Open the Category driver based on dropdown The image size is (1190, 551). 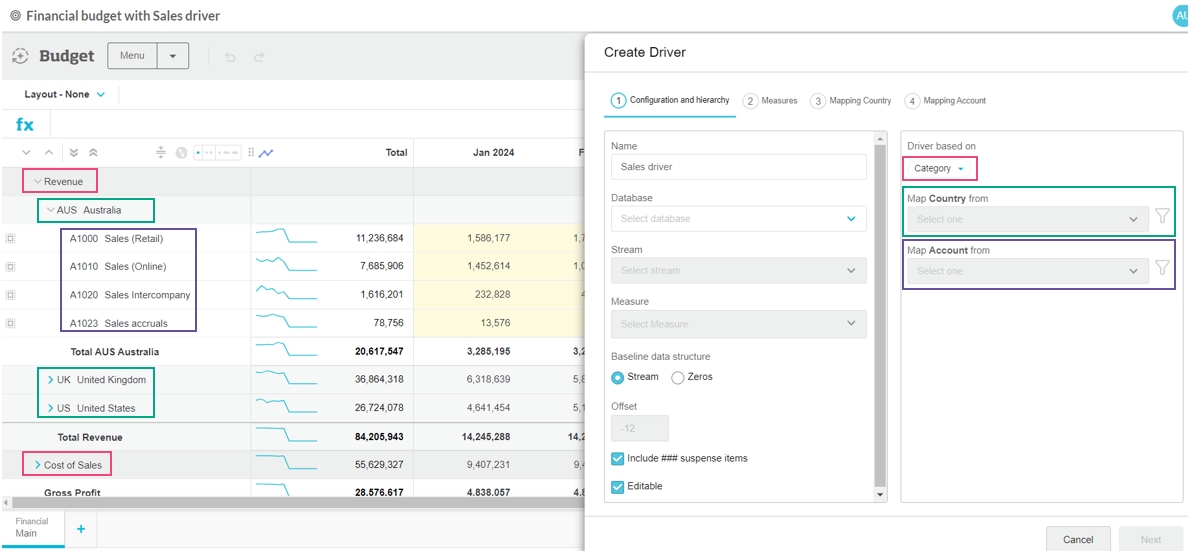(939, 169)
